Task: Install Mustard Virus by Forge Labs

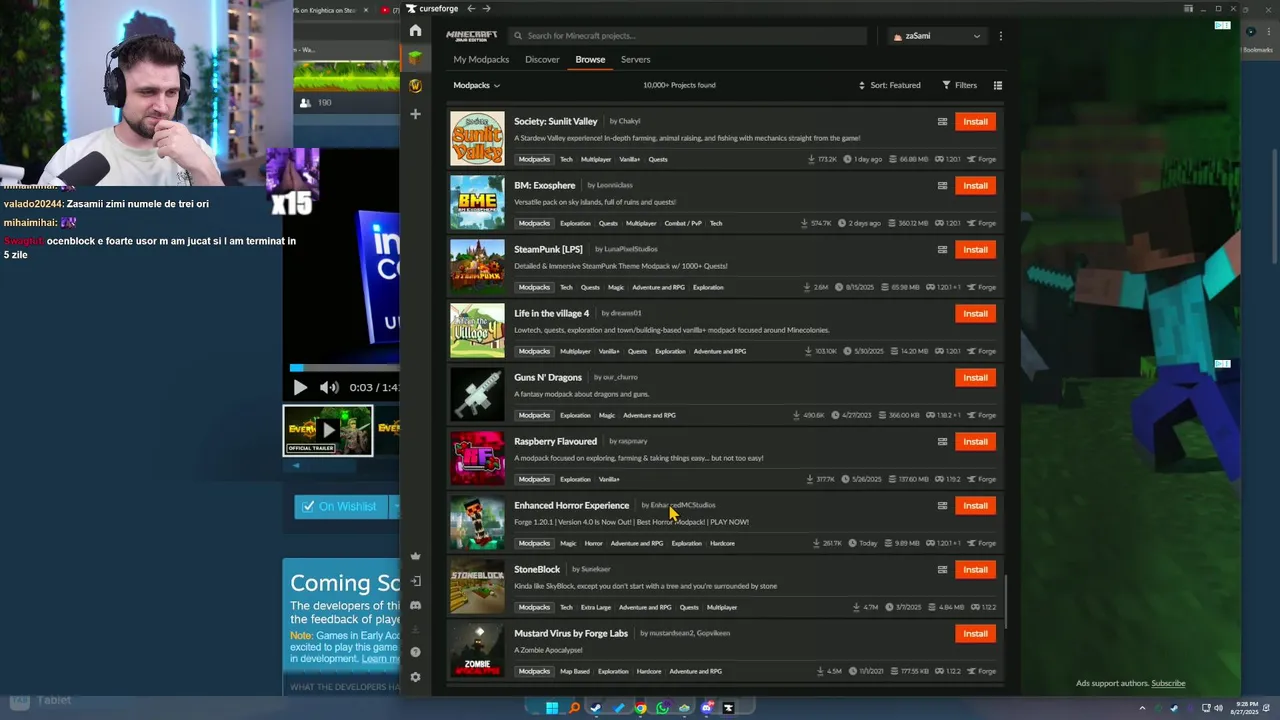Action: point(975,634)
